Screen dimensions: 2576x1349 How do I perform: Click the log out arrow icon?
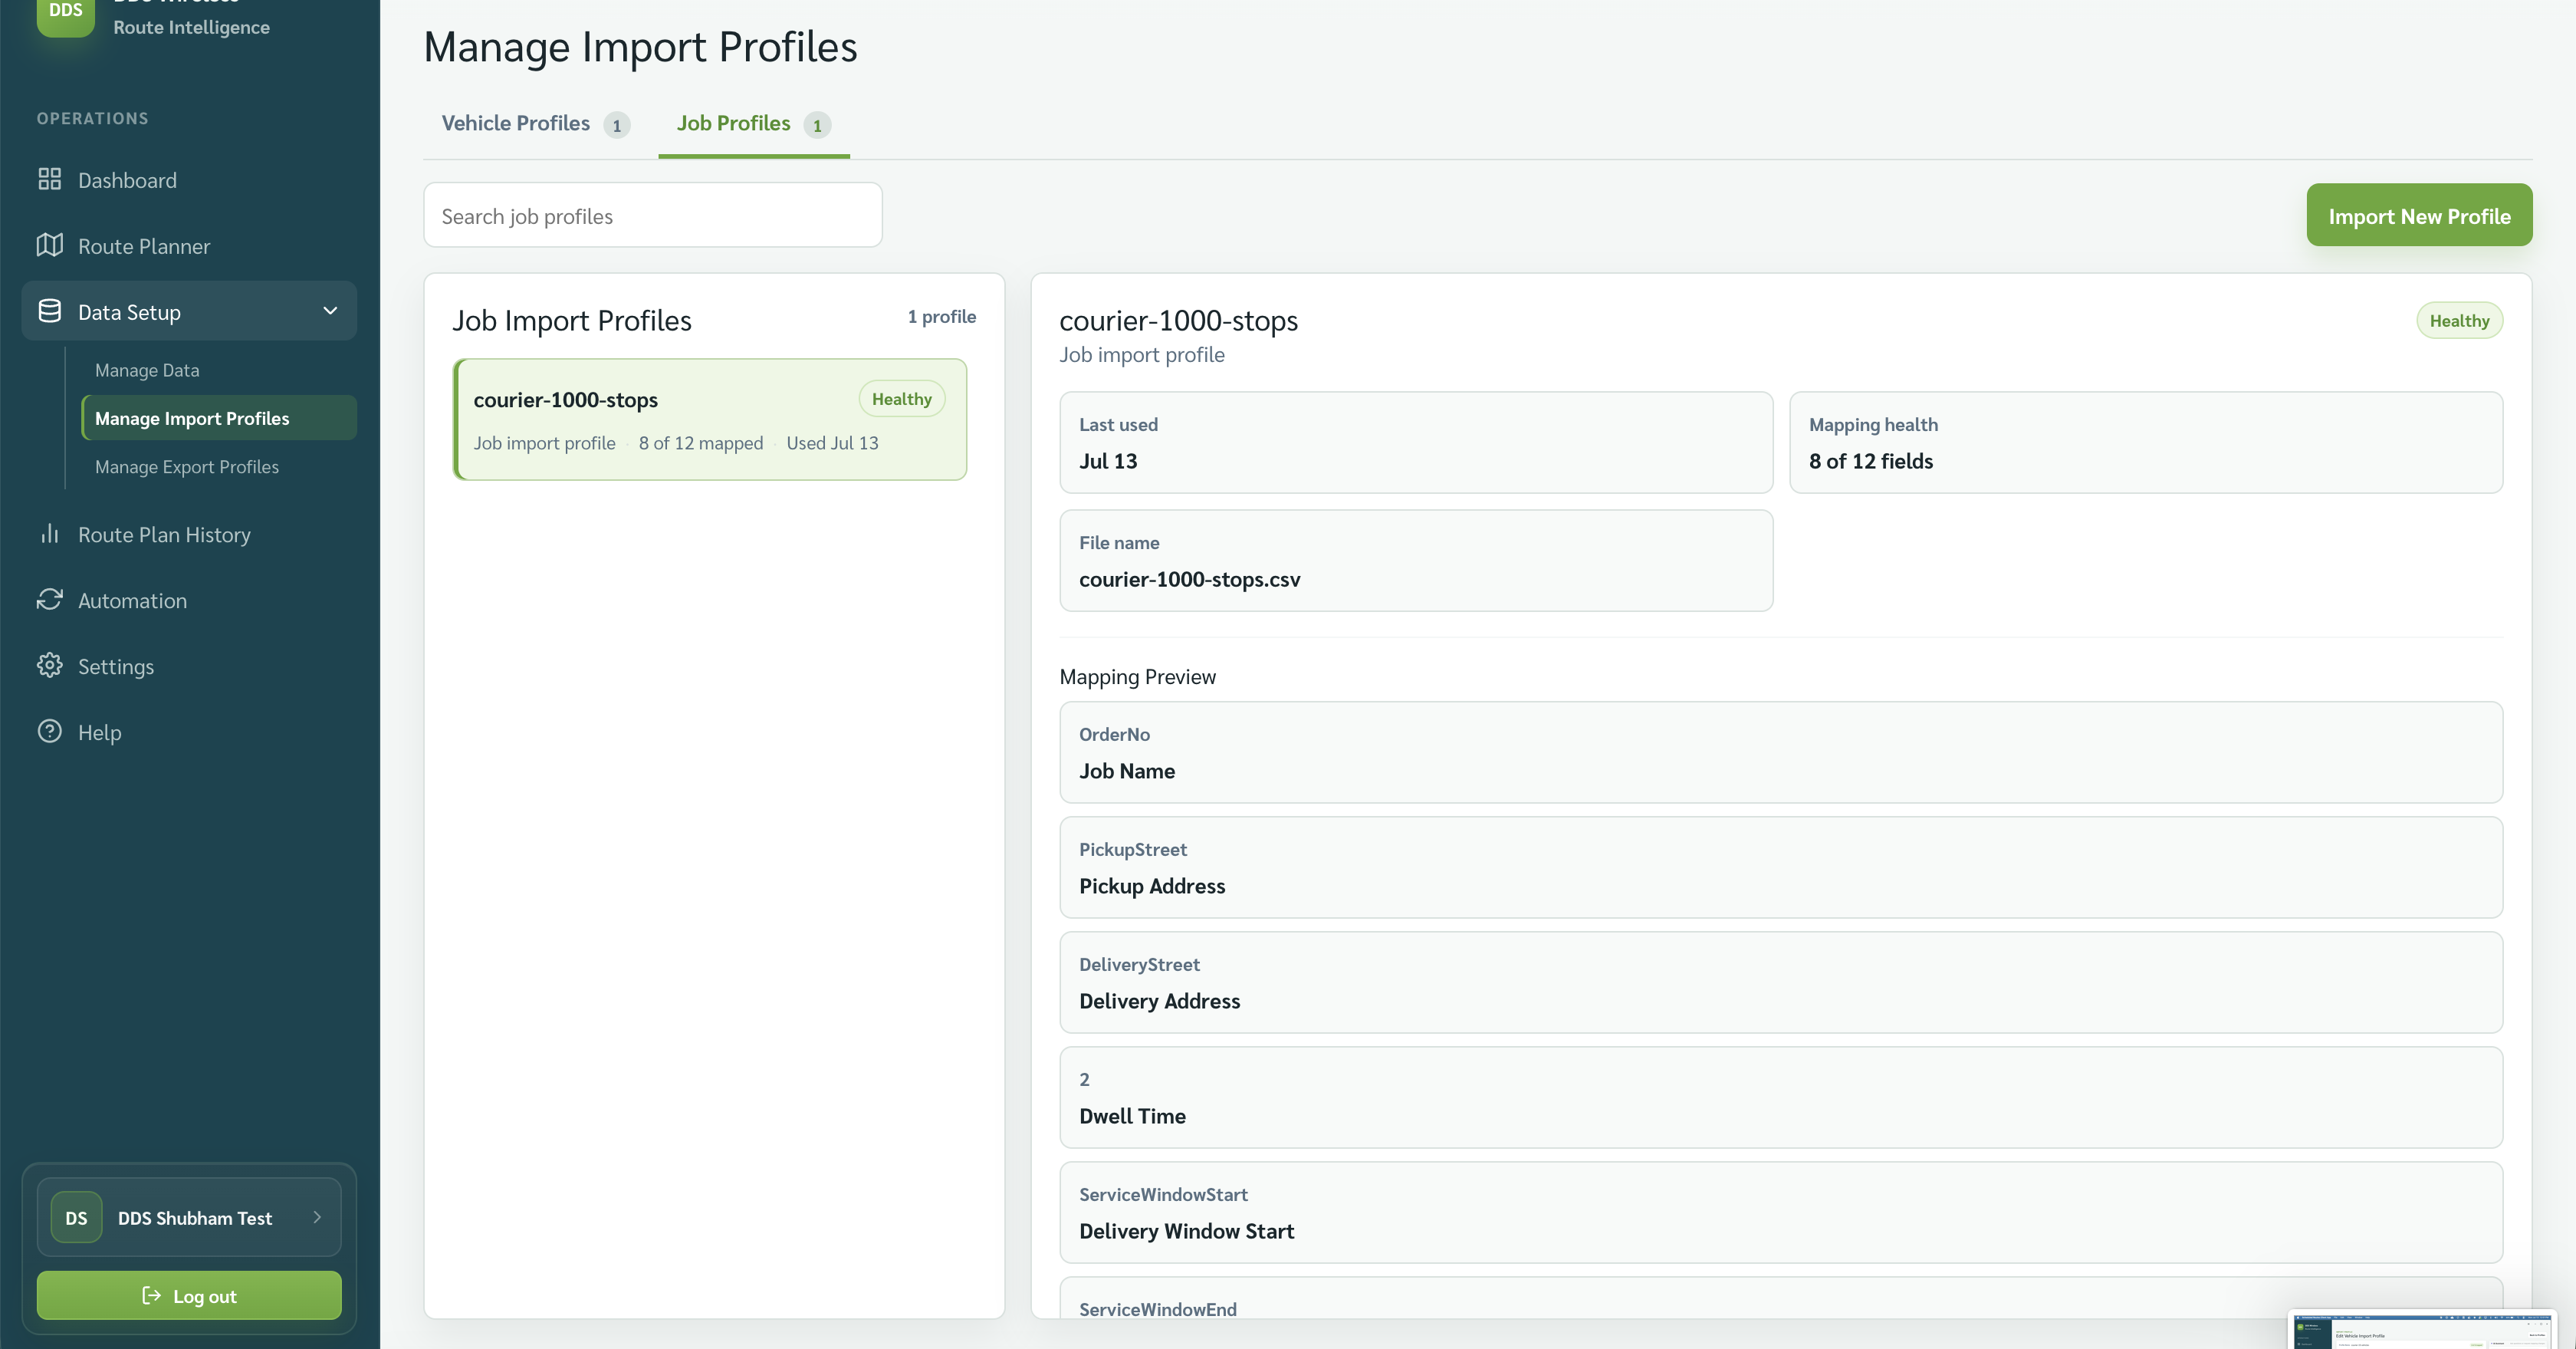[151, 1295]
